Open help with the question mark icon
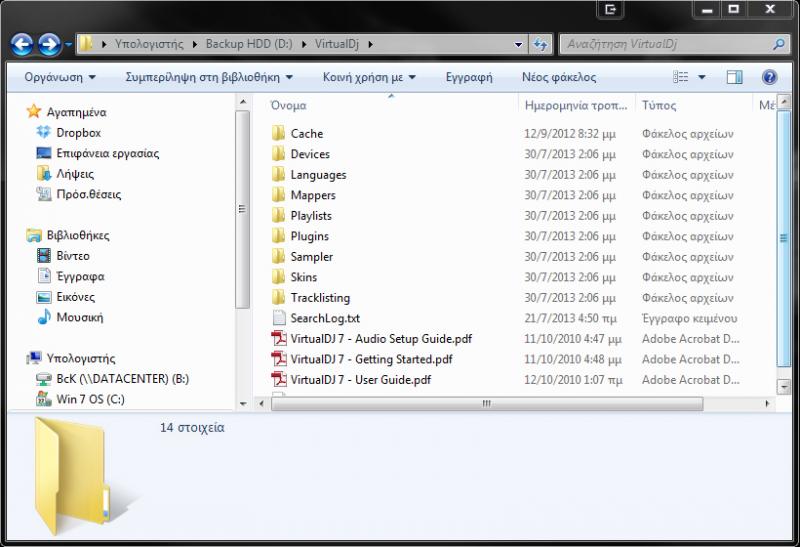Screen dimensions: 800x547 coord(769,77)
